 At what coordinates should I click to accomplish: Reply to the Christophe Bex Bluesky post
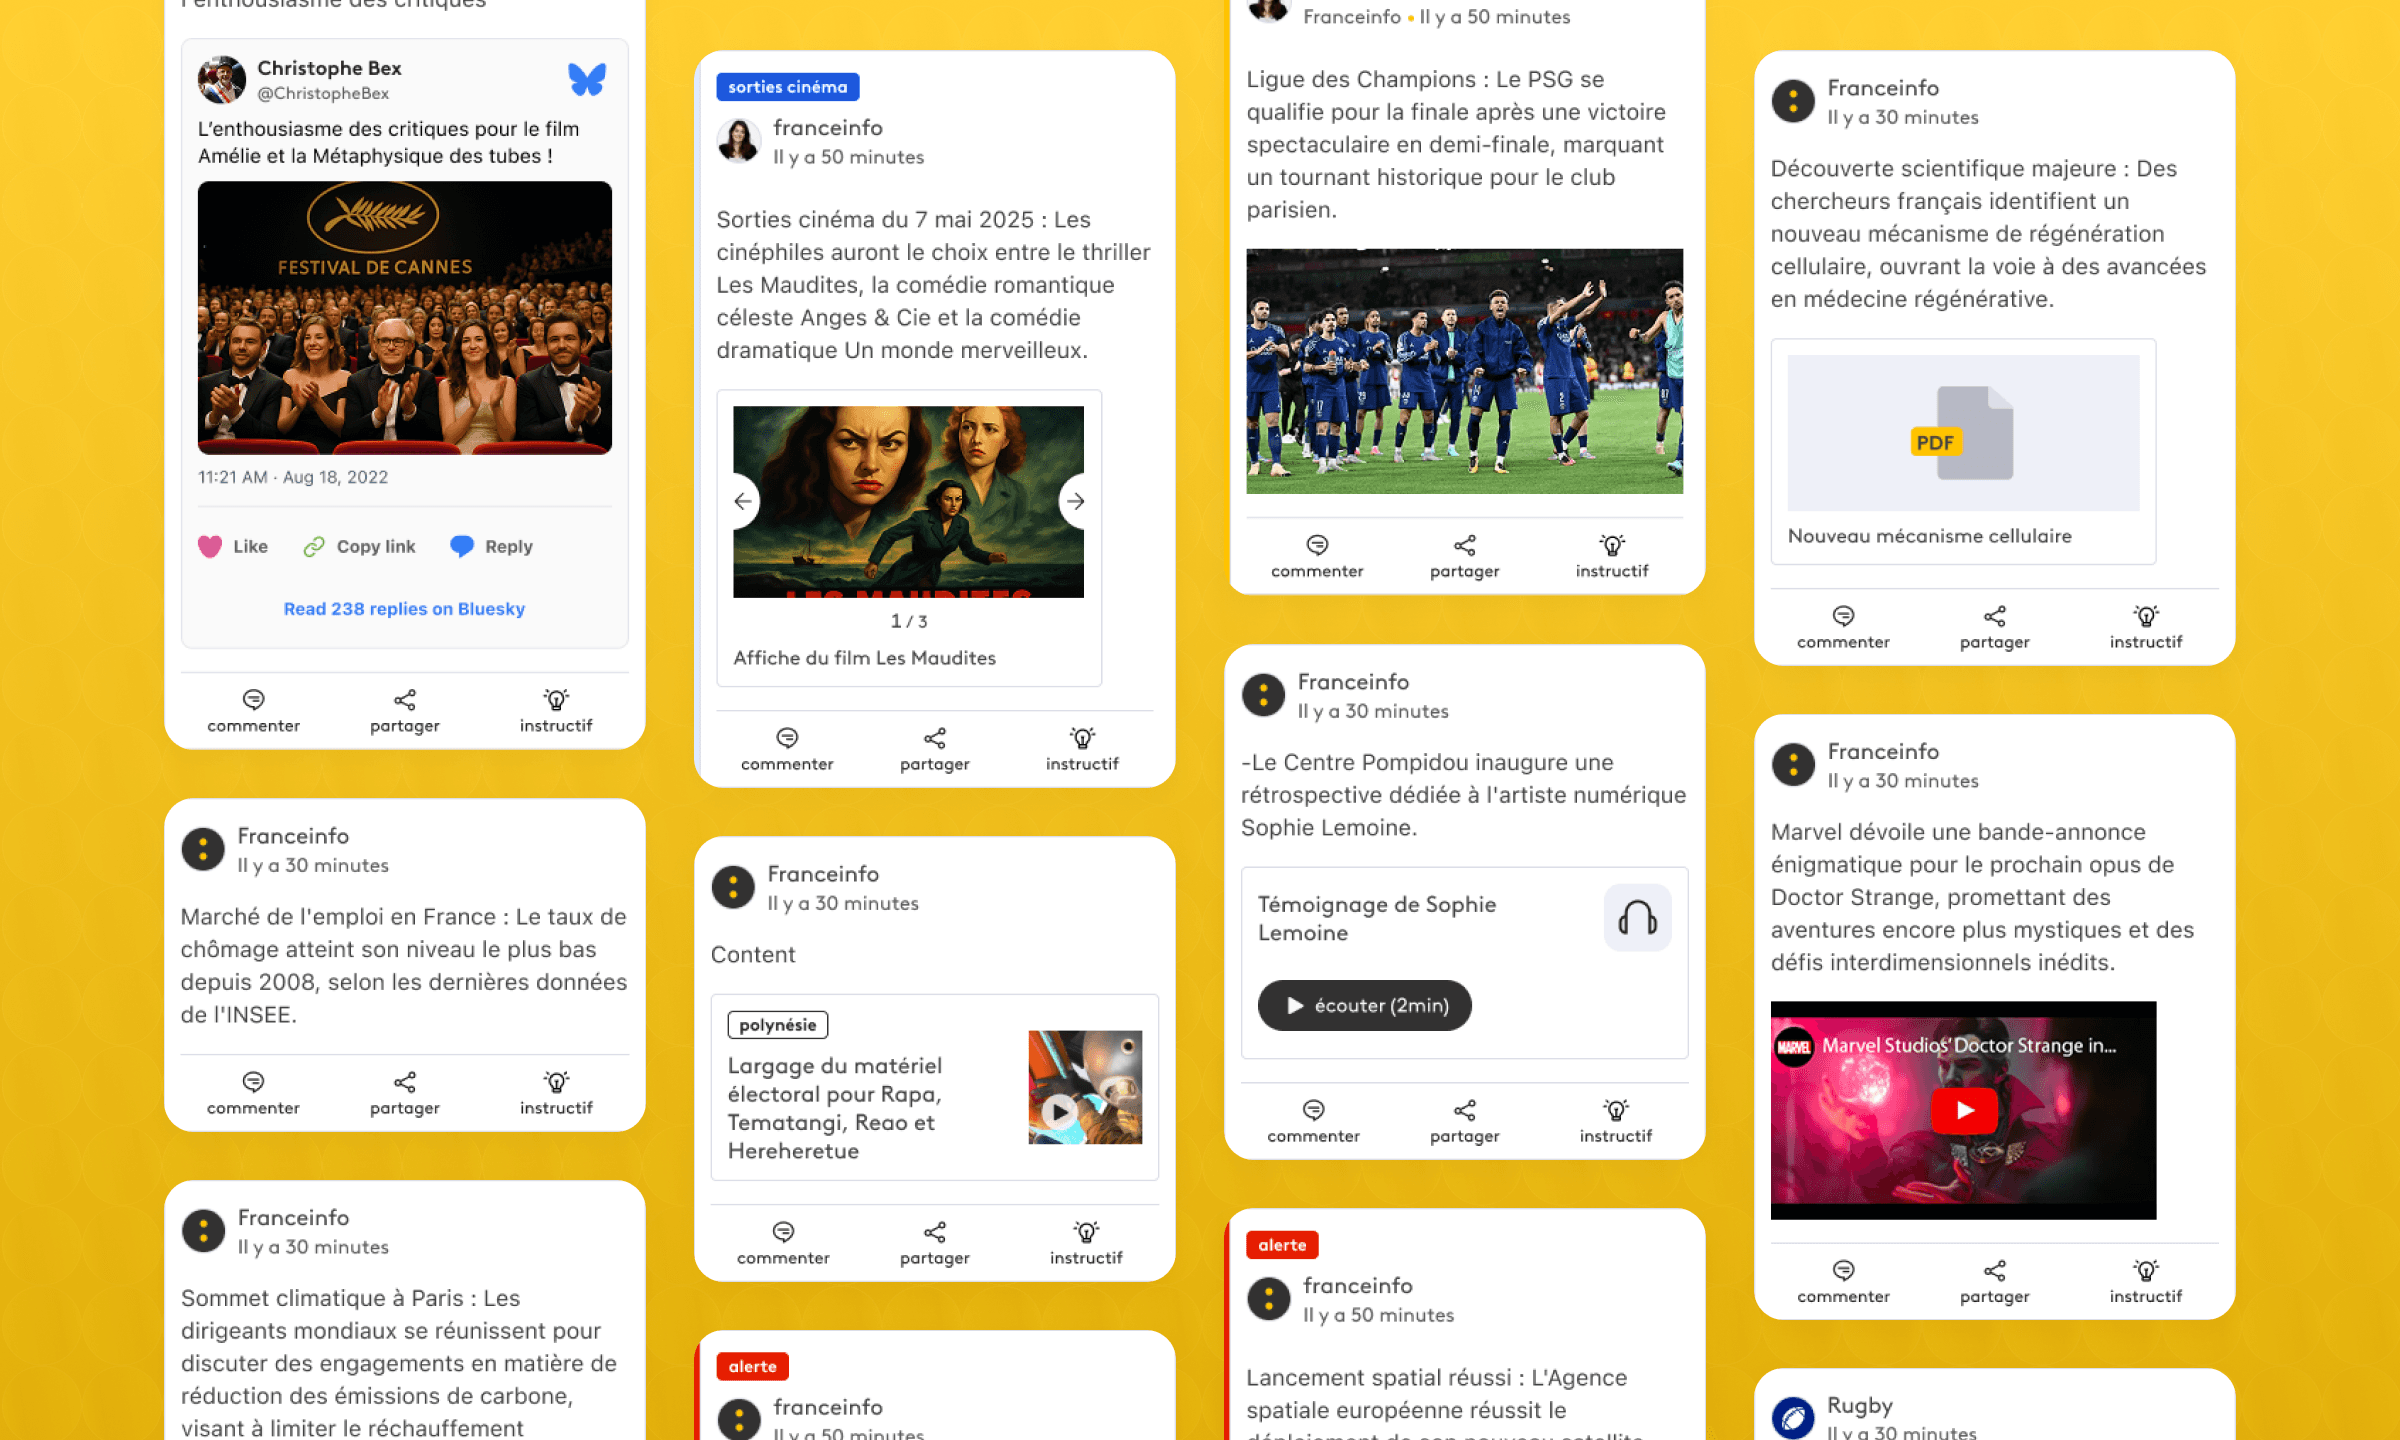(491, 546)
